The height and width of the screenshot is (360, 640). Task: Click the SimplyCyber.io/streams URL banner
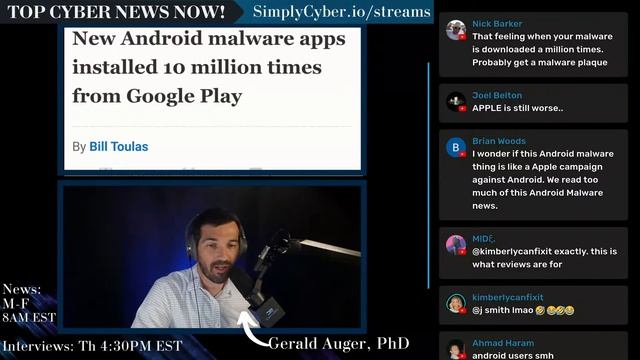[341, 11]
